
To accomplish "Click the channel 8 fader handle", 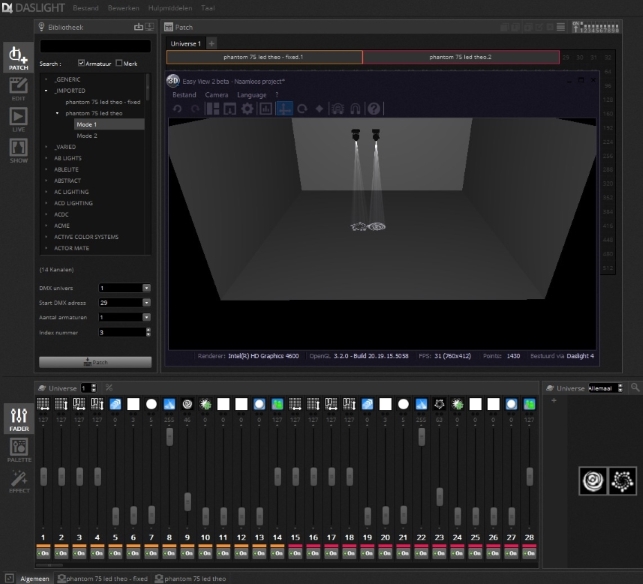I will point(169,437).
